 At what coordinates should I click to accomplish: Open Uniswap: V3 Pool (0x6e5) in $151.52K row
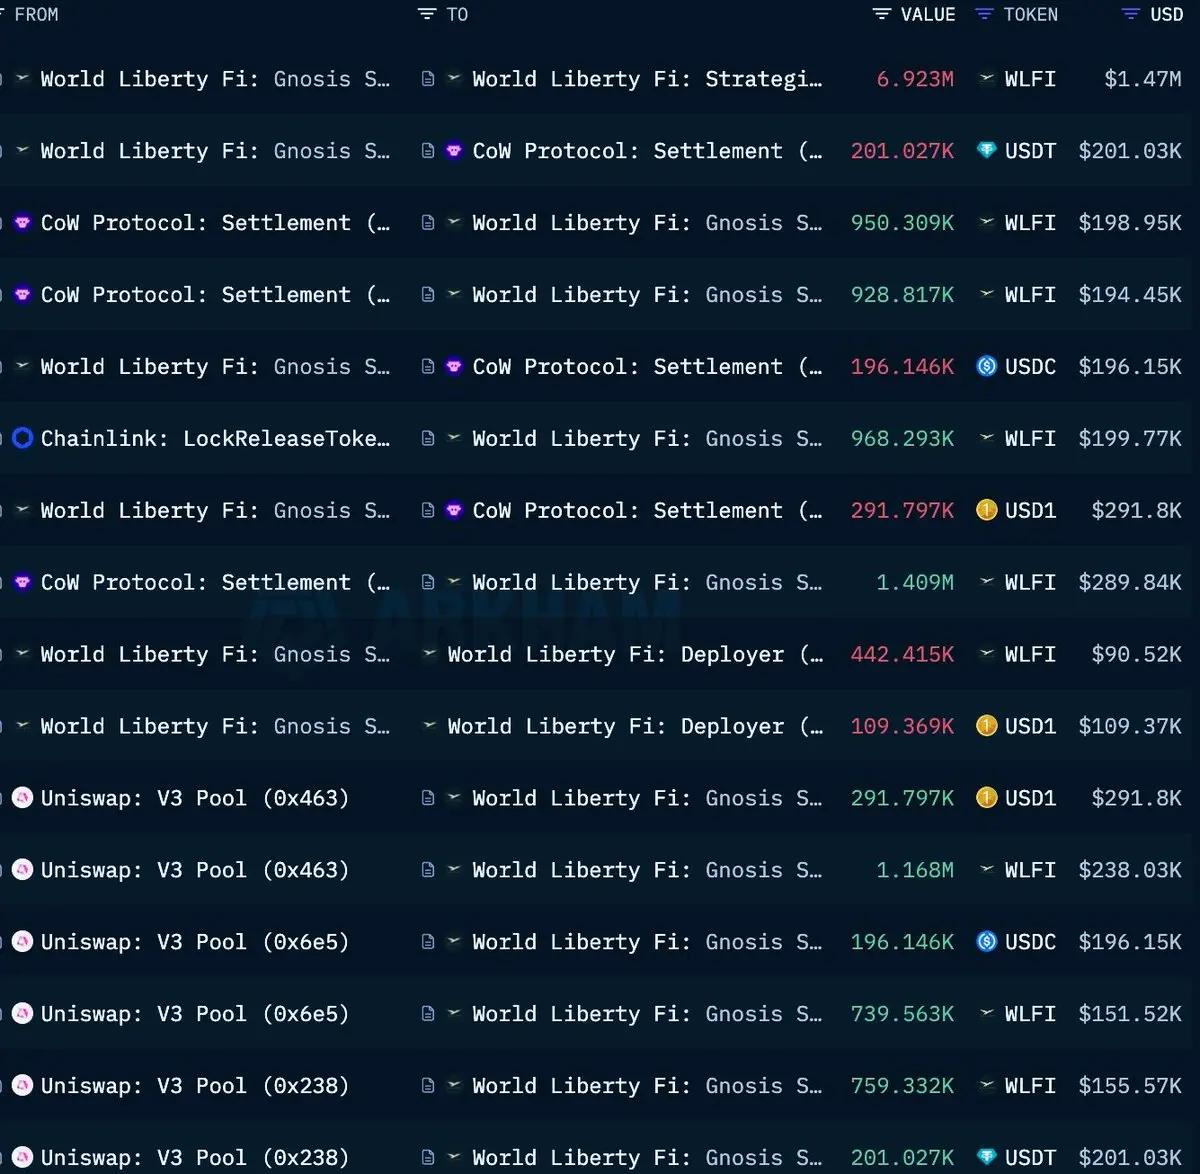pos(195,1014)
